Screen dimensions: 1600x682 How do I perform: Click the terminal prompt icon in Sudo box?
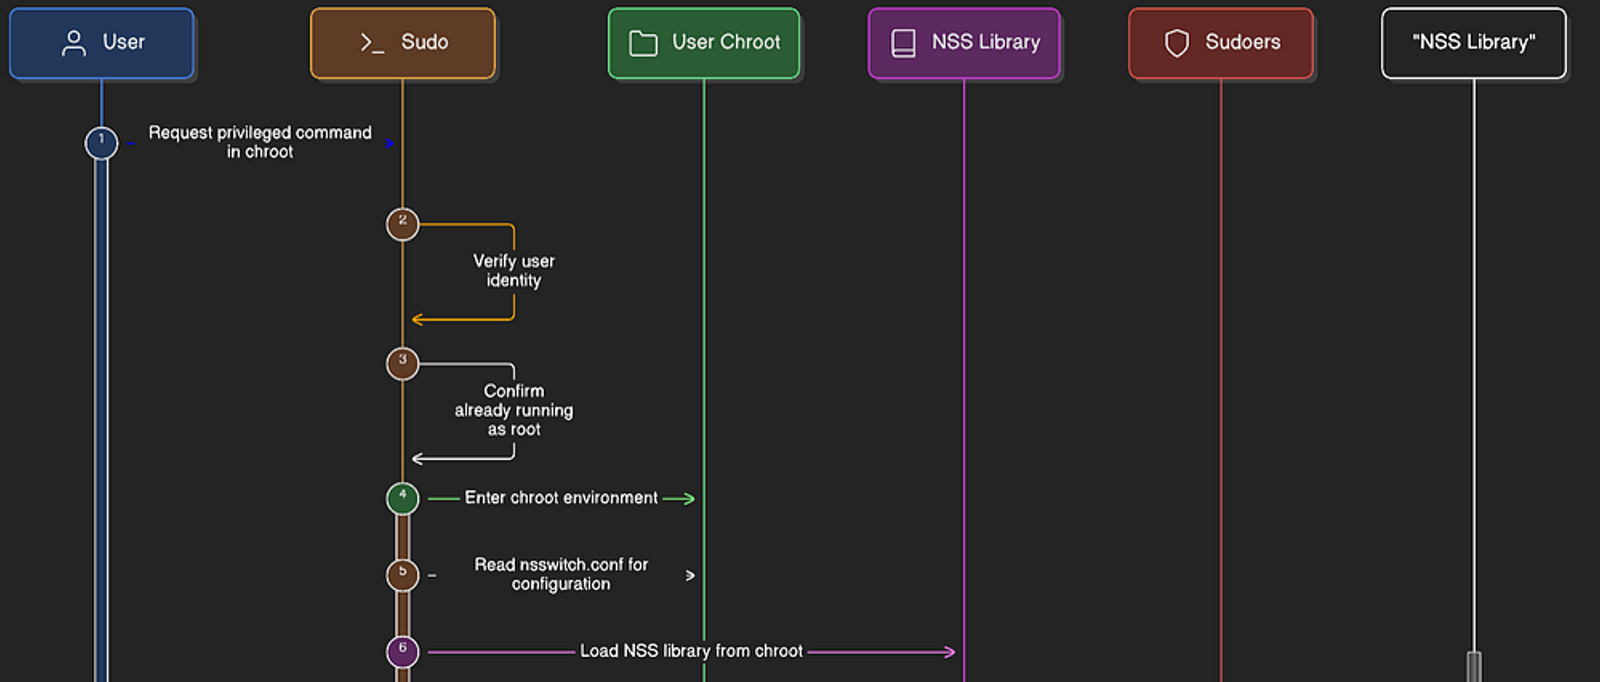point(372,42)
